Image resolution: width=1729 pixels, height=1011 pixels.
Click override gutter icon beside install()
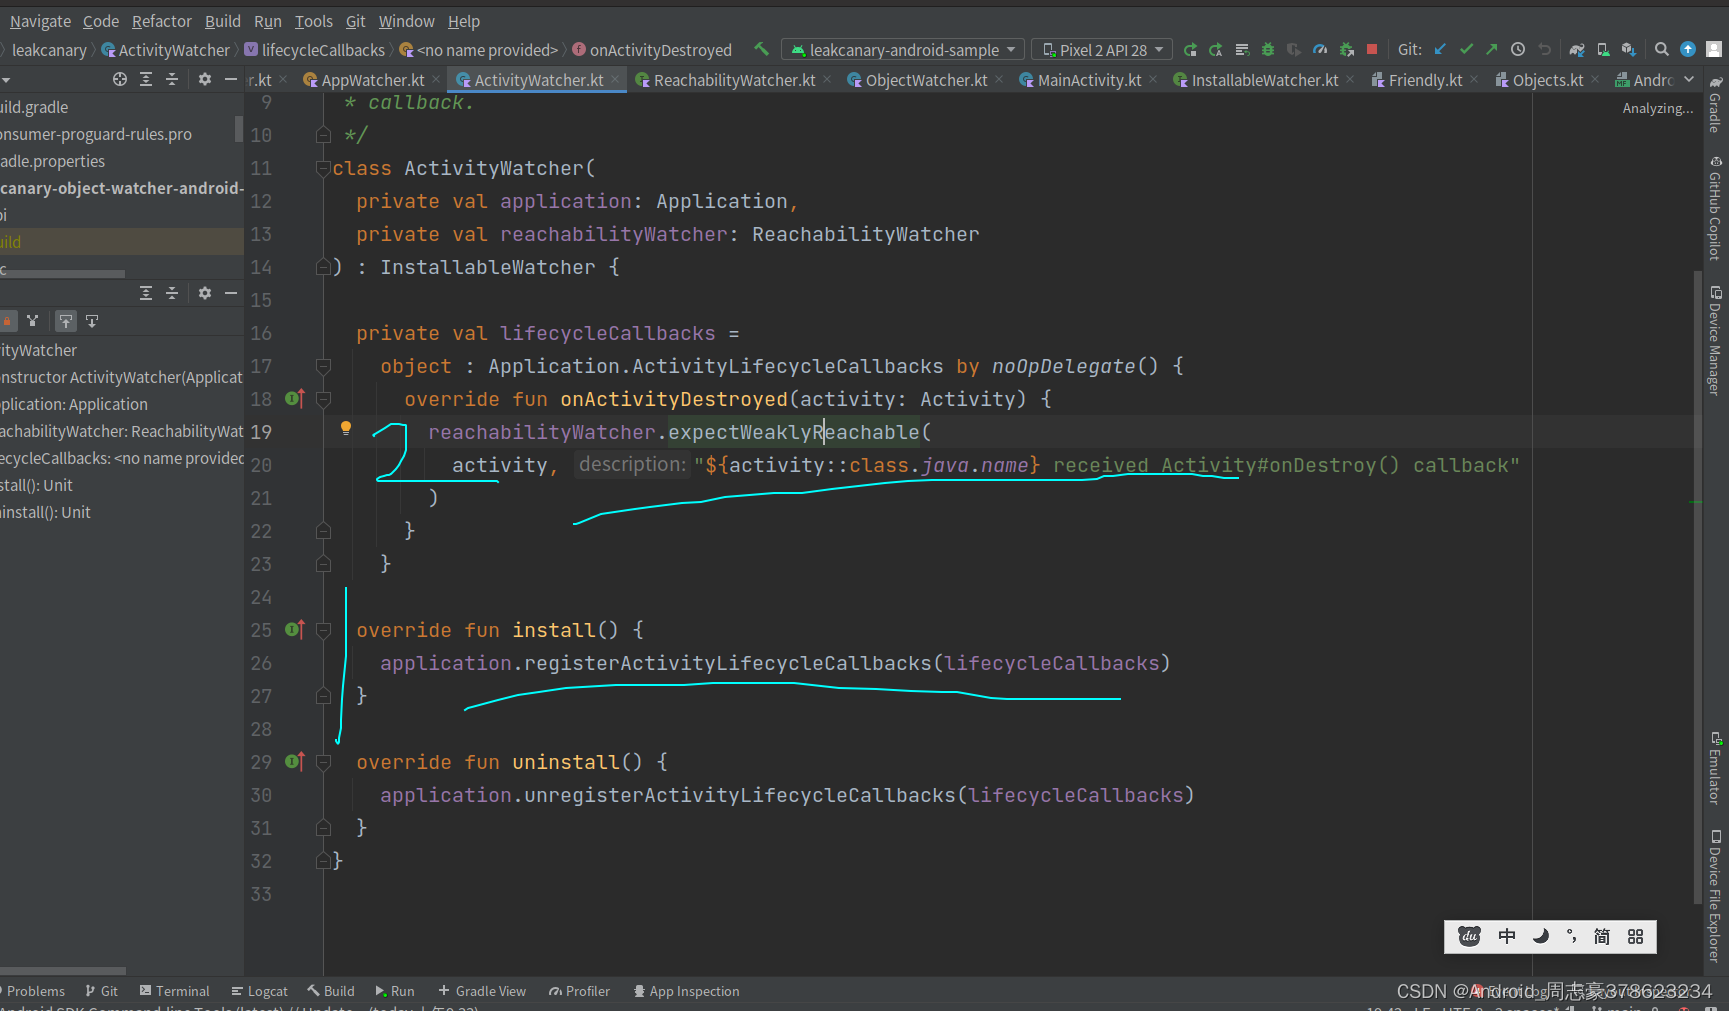(x=294, y=629)
